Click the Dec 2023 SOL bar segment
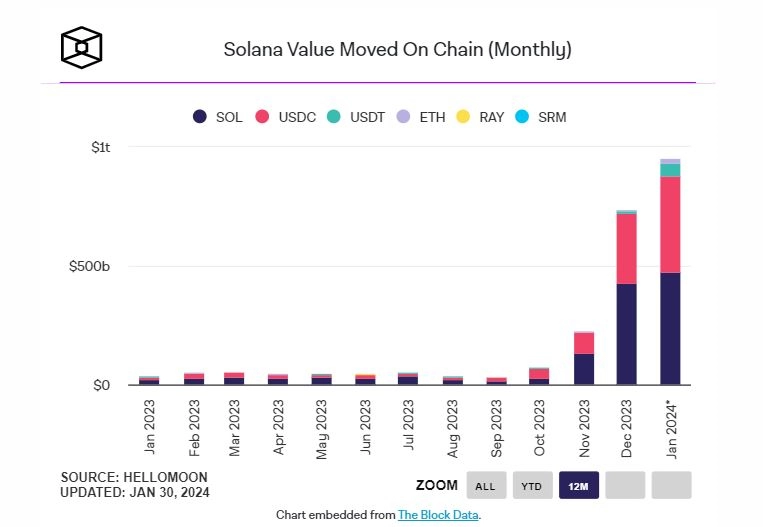 coord(626,334)
